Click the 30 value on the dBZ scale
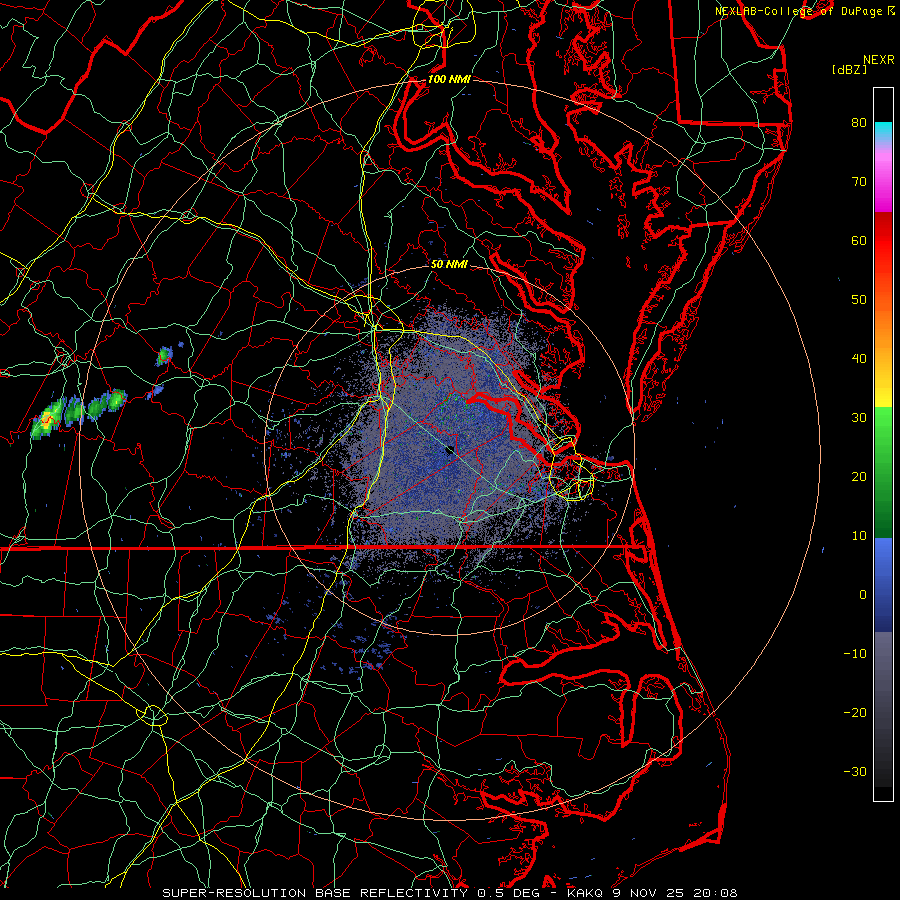This screenshot has width=900, height=900. coord(859,418)
